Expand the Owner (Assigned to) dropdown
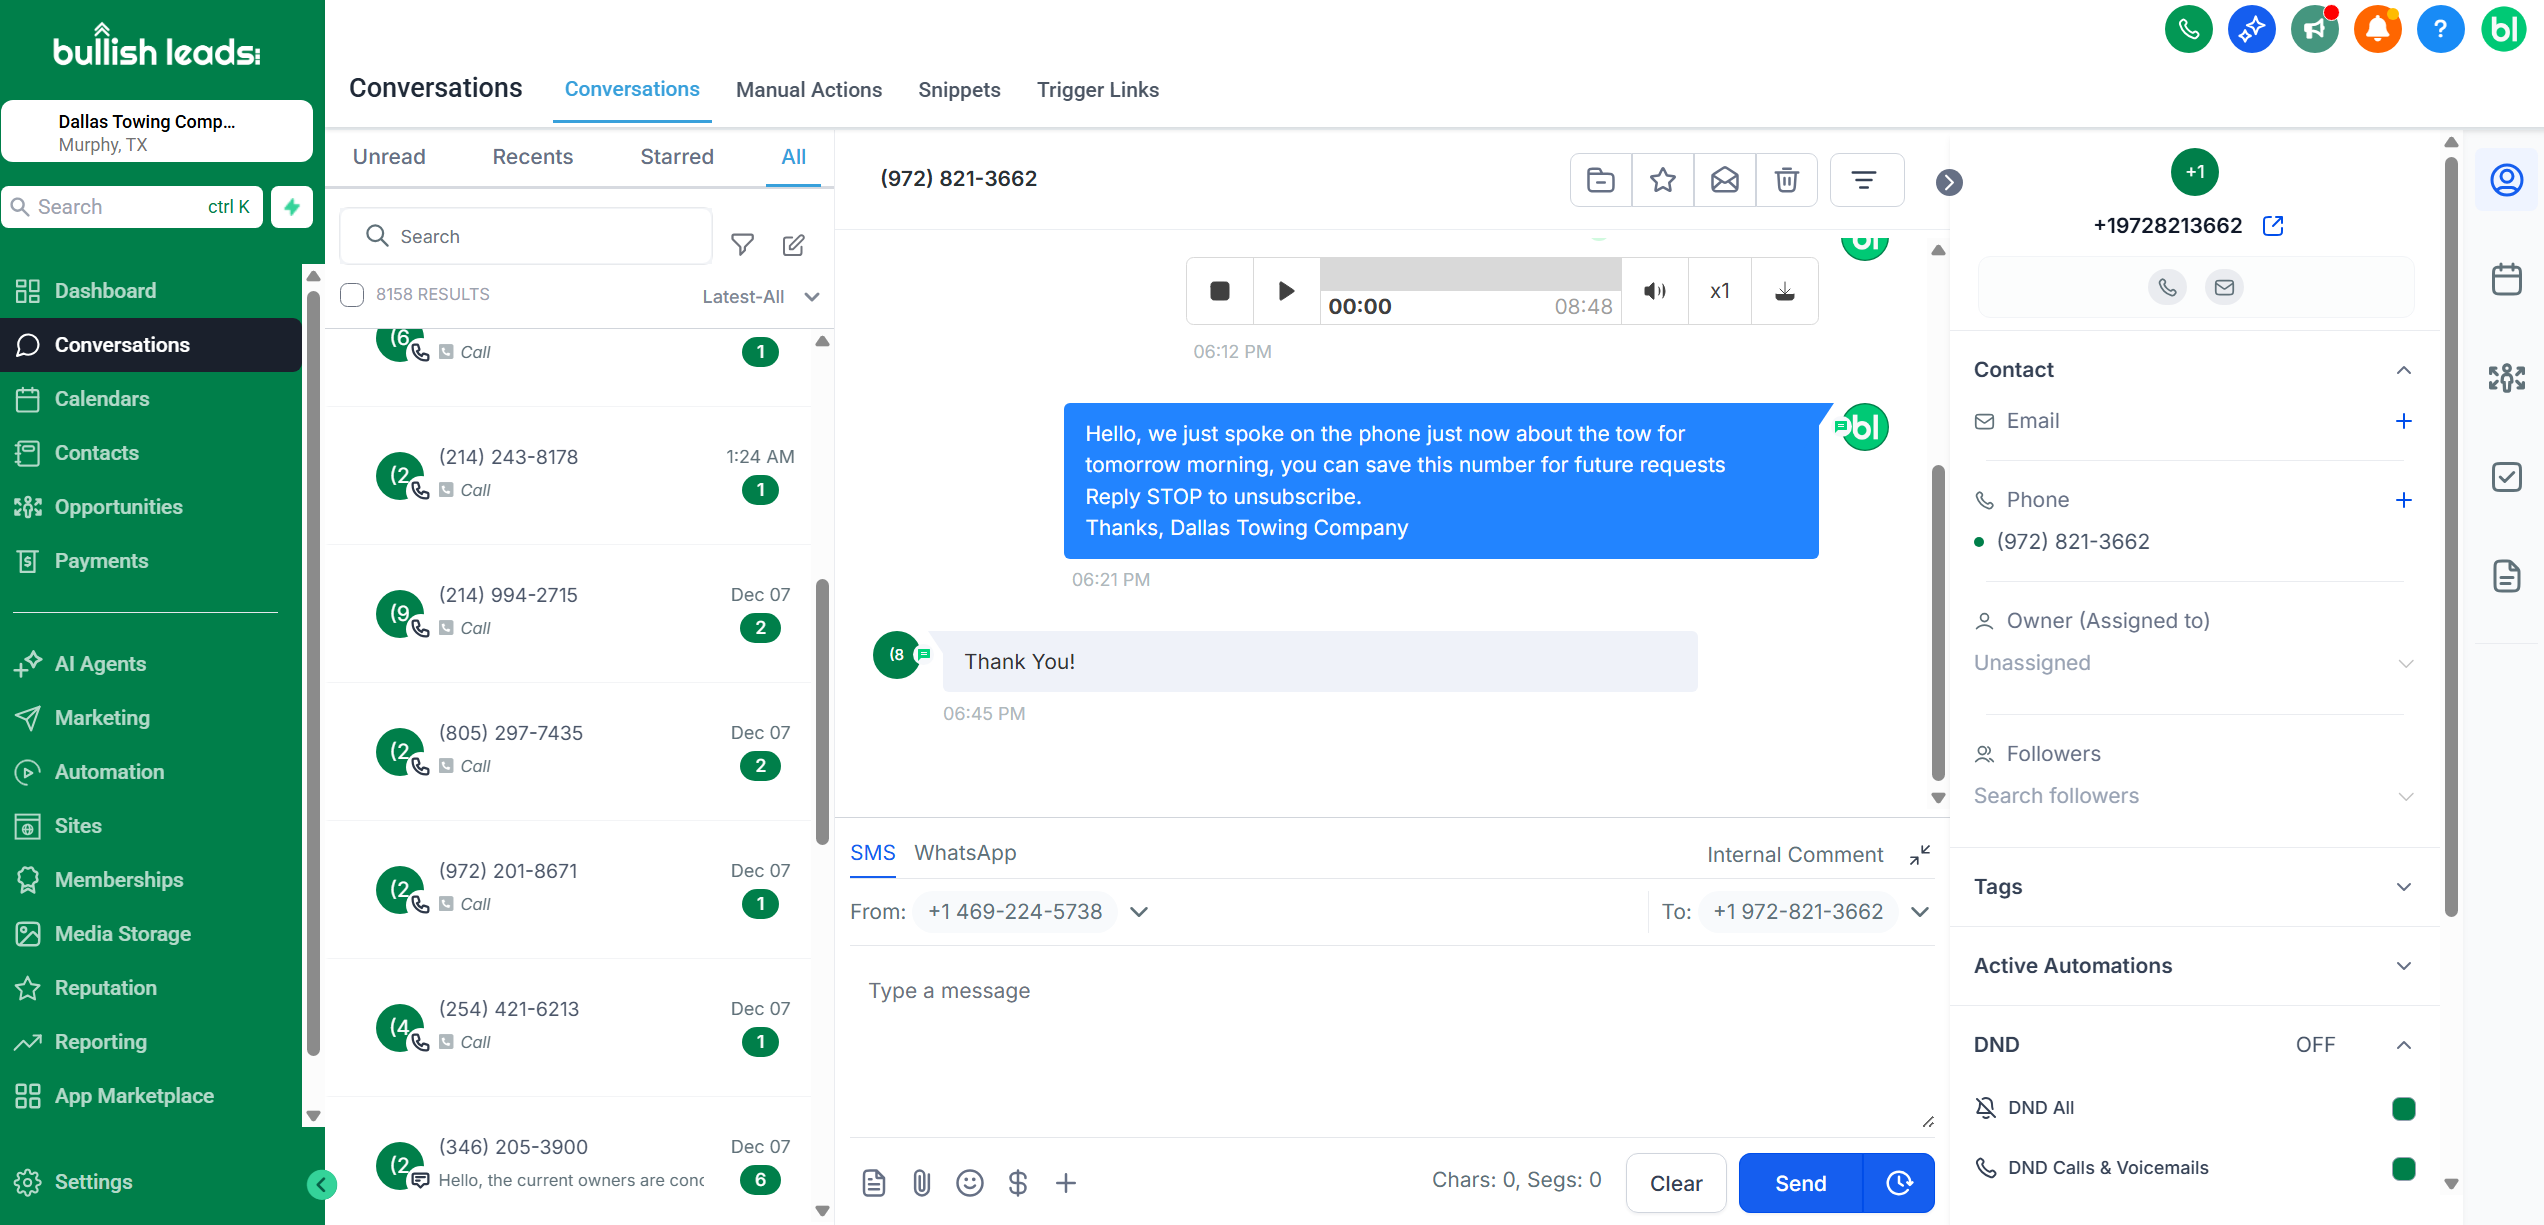The width and height of the screenshot is (2544, 1225). pyautogui.click(x=2406, y=662)
